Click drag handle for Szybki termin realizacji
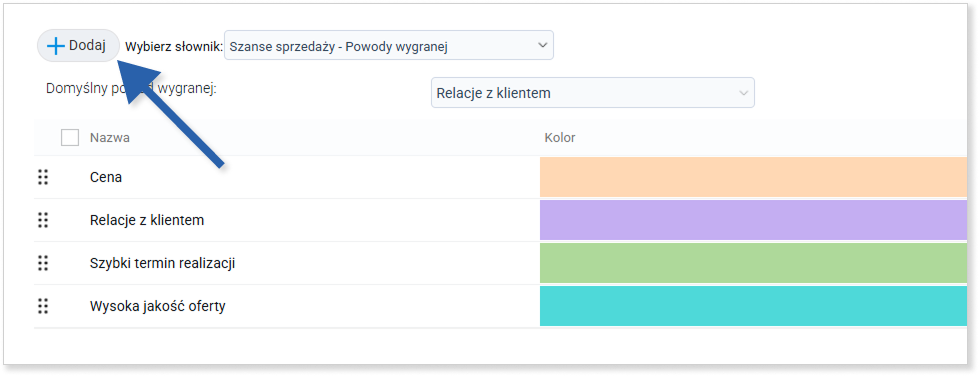 (x=42, y=263)
